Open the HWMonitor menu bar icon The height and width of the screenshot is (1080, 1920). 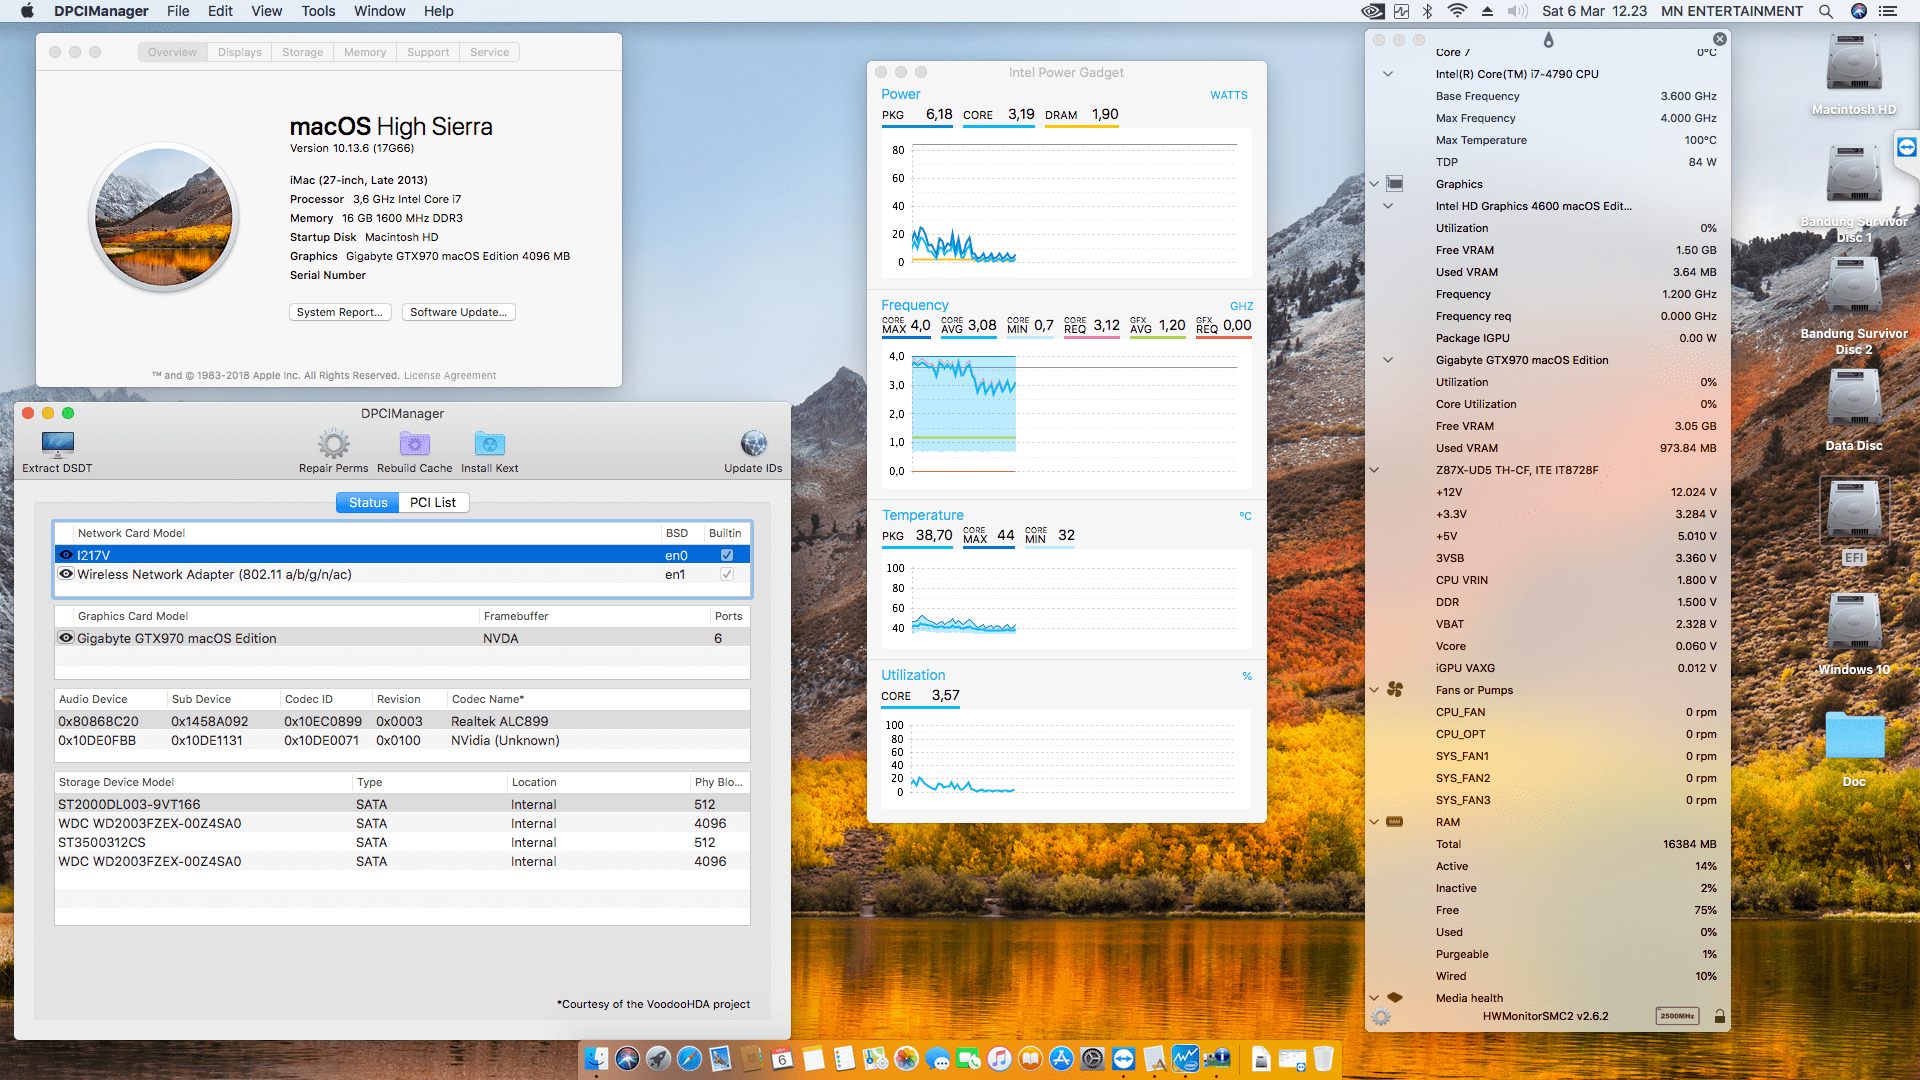pyautogui.click(x=1401, y=11)
